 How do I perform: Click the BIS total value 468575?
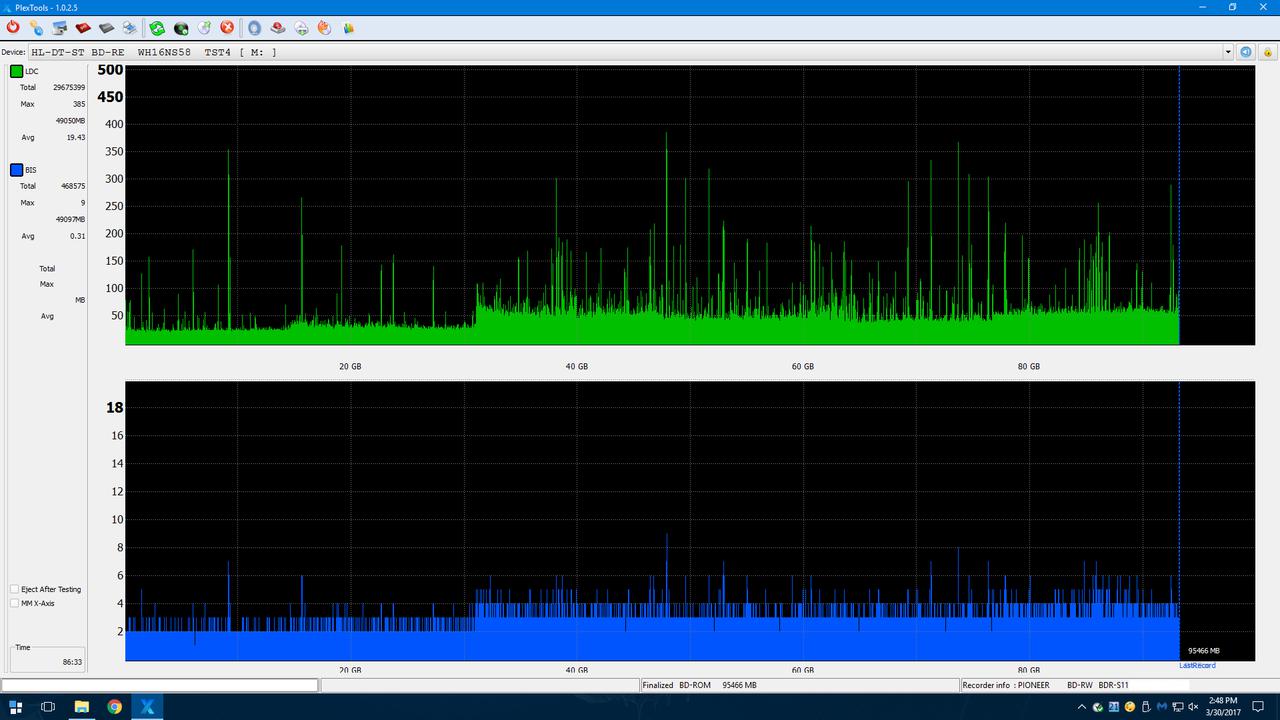(72, 186)
